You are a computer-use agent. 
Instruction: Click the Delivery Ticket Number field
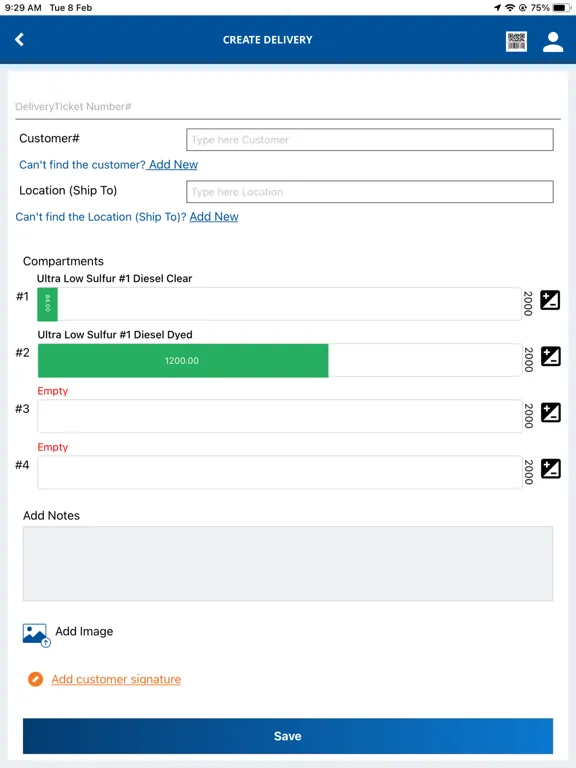[x=288, y=107]
